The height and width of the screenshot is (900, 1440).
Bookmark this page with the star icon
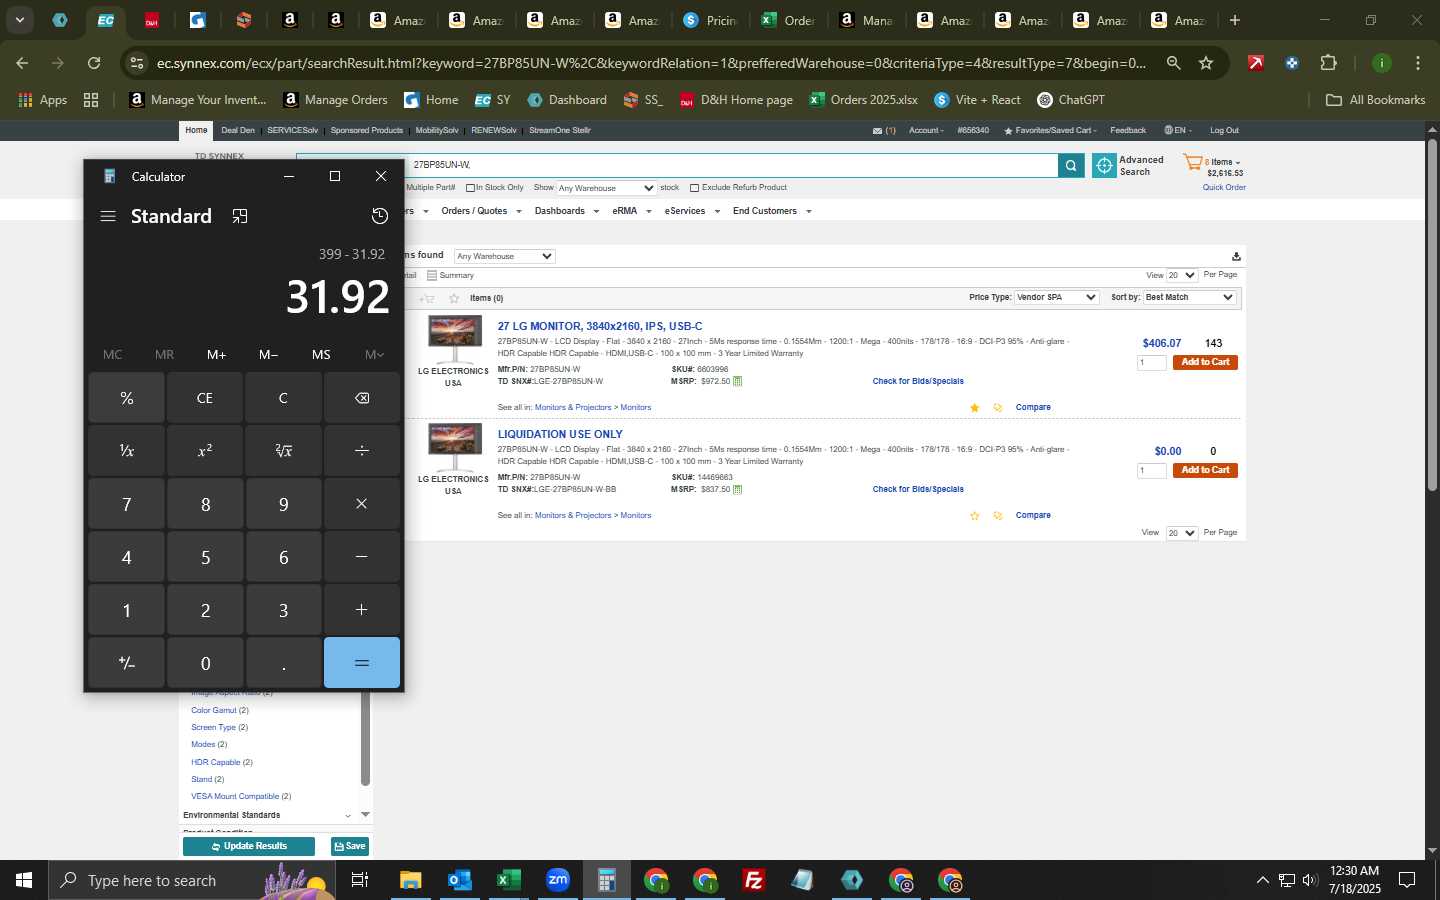tap(1206, 63)
